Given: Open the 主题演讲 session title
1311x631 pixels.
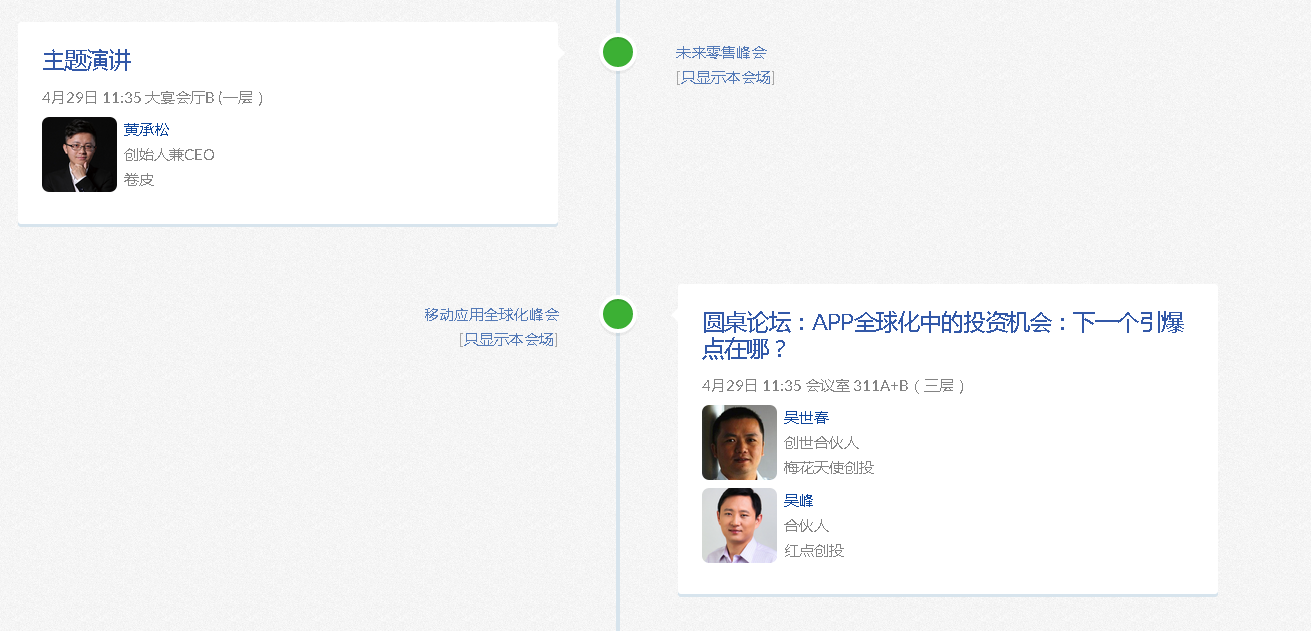Looking at the screenshot, I should point(87,60).
